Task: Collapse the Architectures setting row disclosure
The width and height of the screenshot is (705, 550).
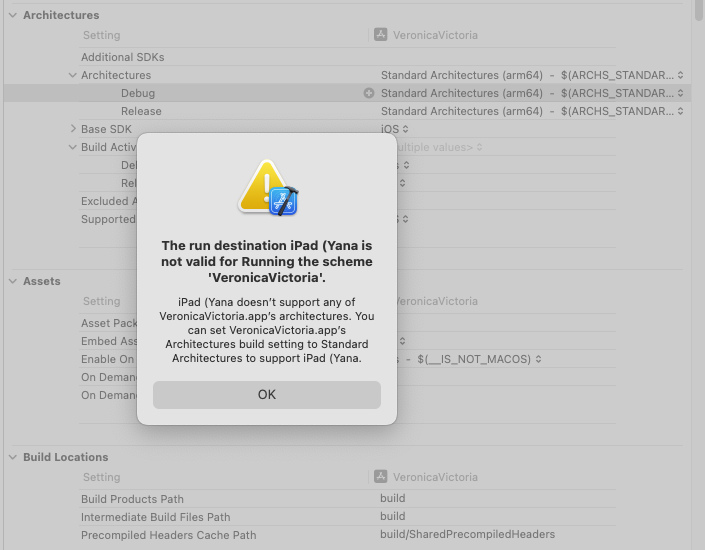Action: [72, 75]
